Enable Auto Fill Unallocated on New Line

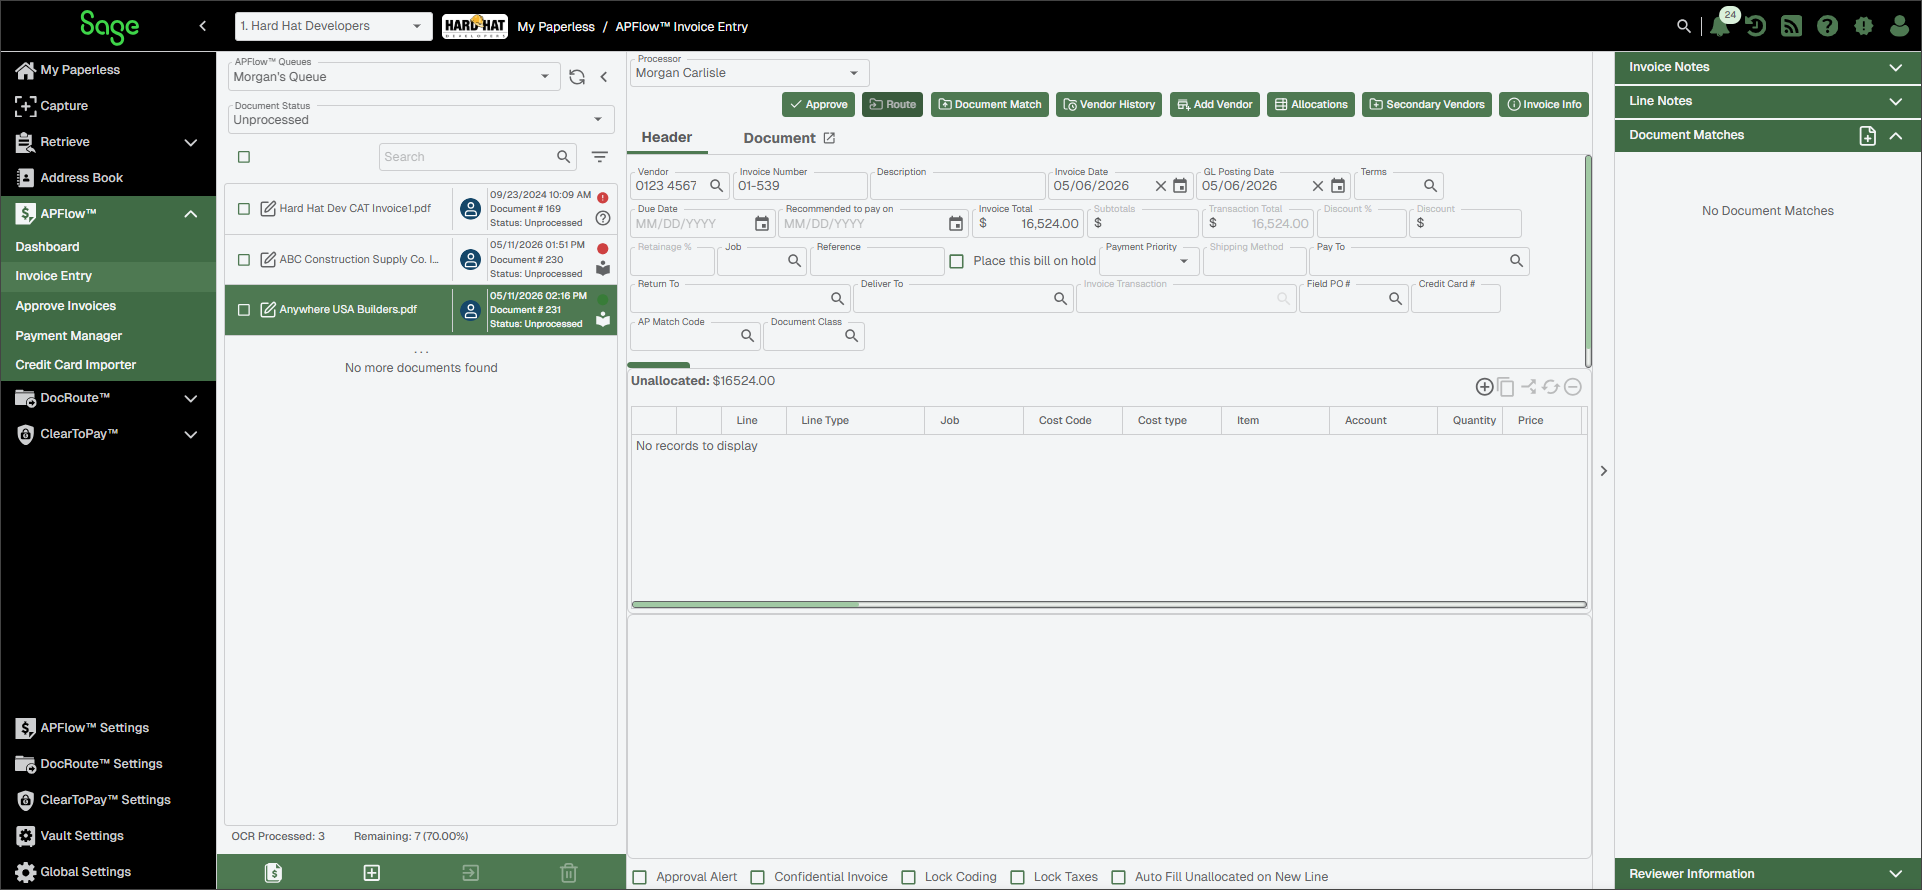tap(1119, 877)
